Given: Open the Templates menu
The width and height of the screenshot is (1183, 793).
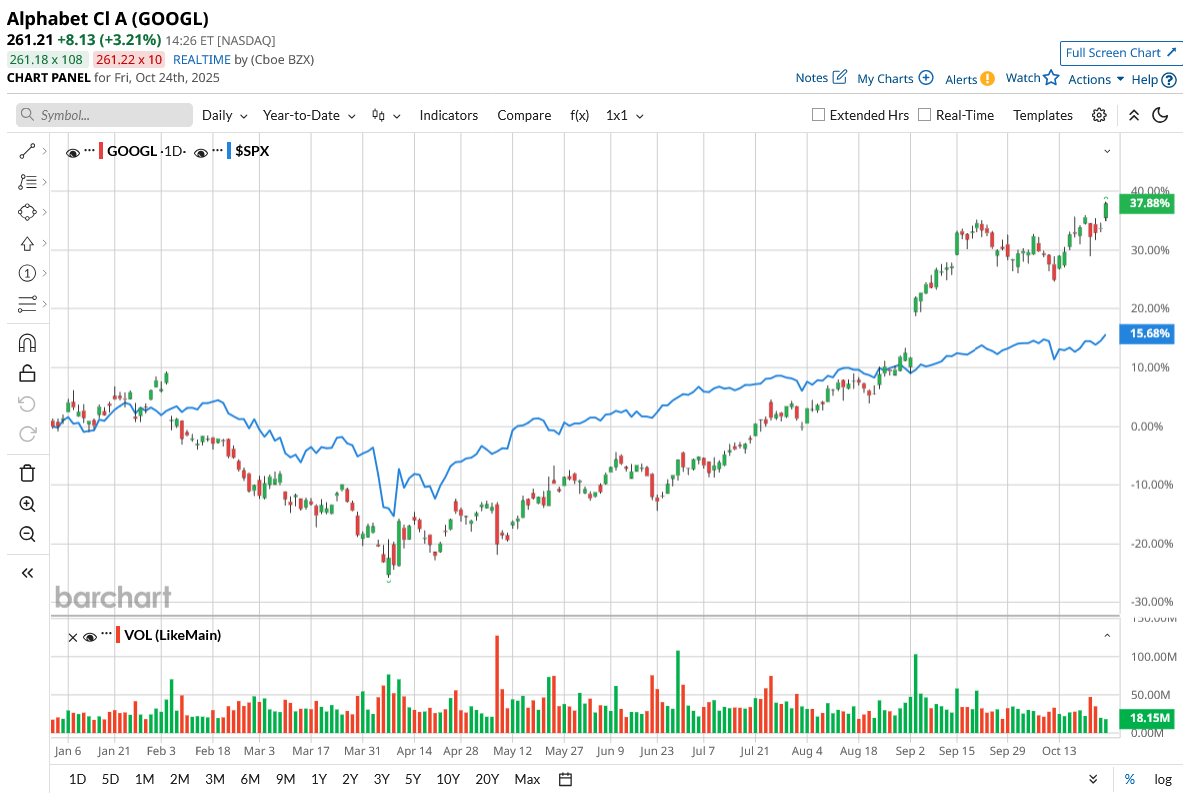Looking at the screenshot, I should (x=1043, y=115).
